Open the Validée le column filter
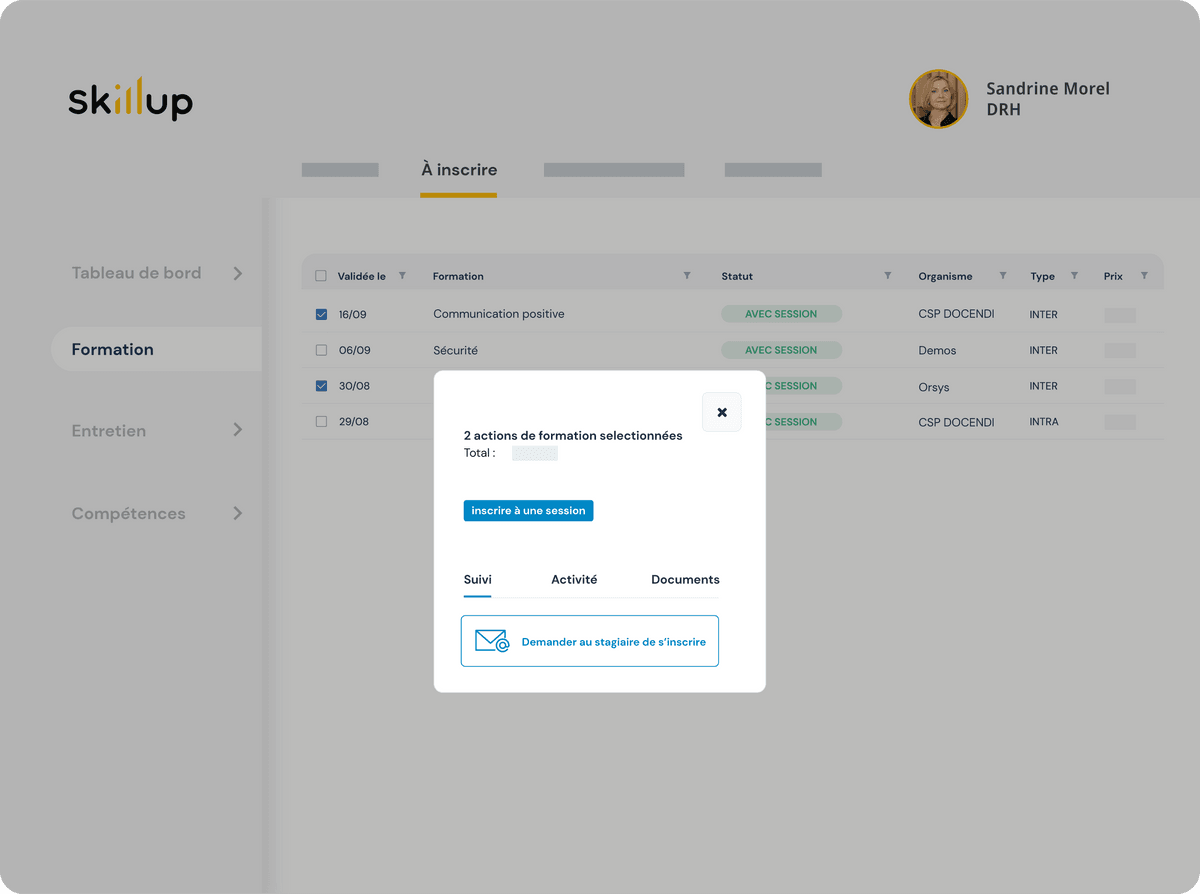This screenshot has height=894, width=1200. (402, 276)
